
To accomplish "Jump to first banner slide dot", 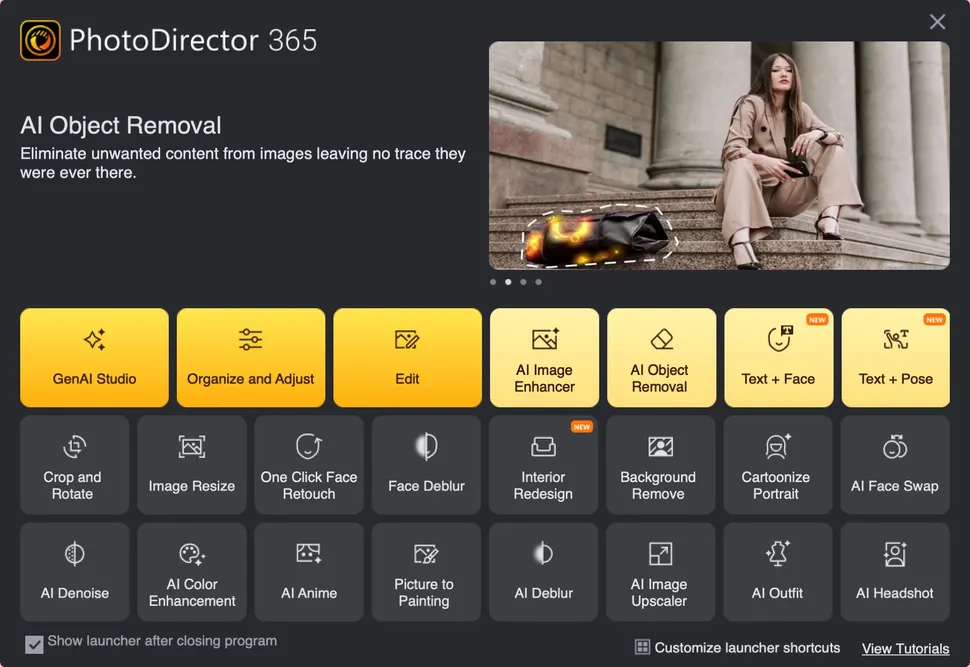I will click(x=493, y=282).
